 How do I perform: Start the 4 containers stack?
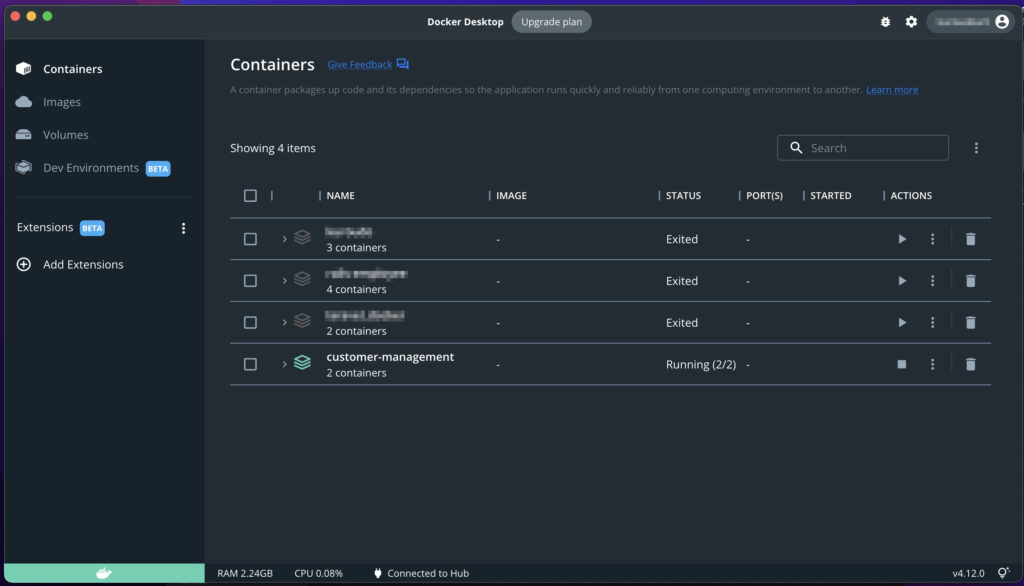point(901,281)
